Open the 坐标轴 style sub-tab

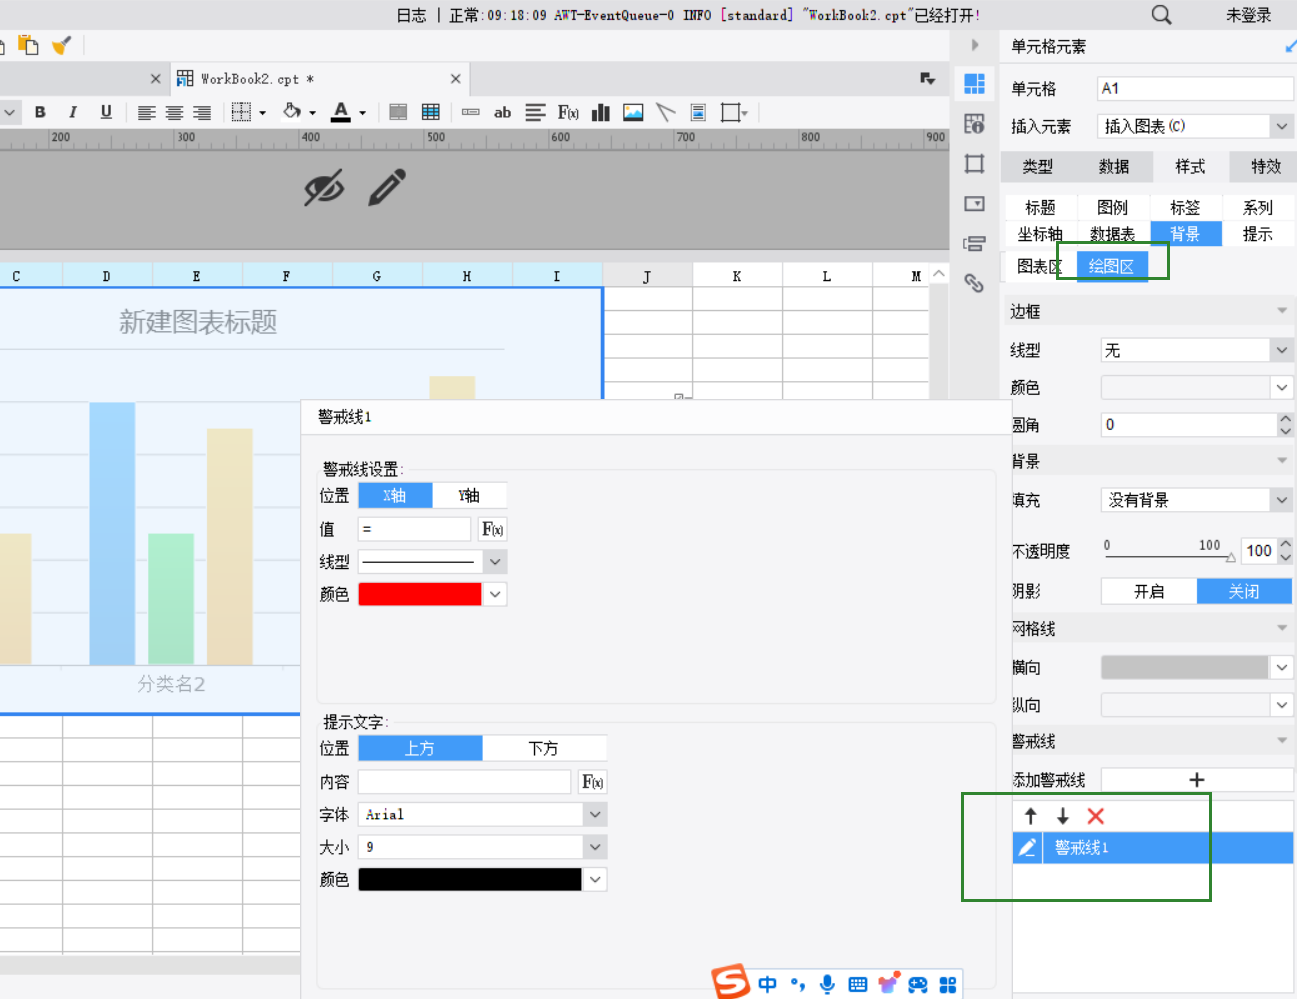click(x=1040, y=234)
